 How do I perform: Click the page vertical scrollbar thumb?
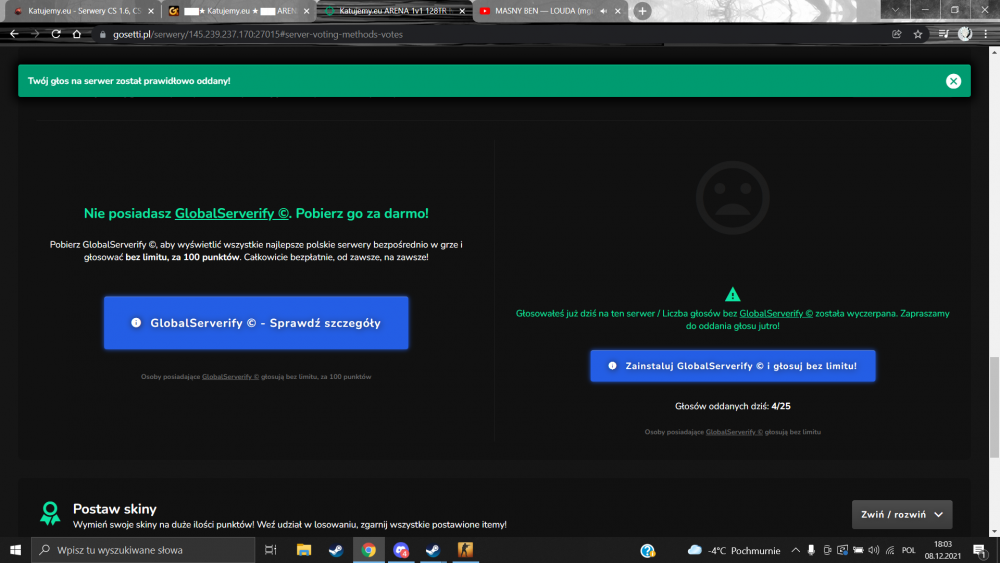coord(994,407)
